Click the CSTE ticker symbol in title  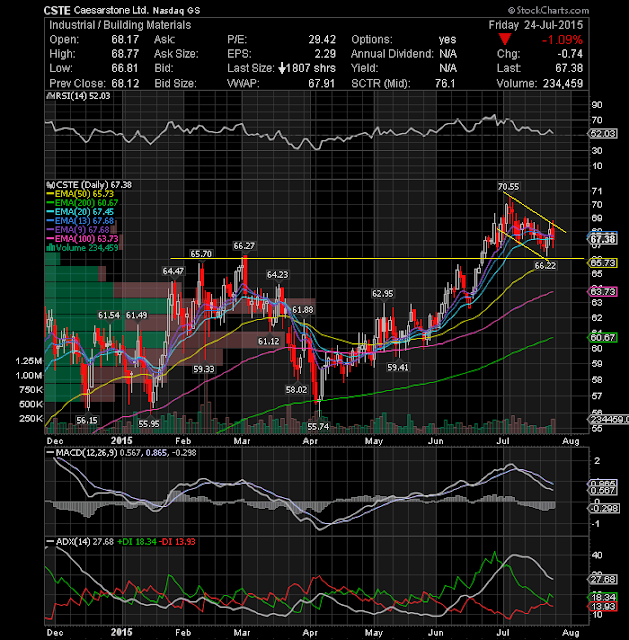coord(57,10)
